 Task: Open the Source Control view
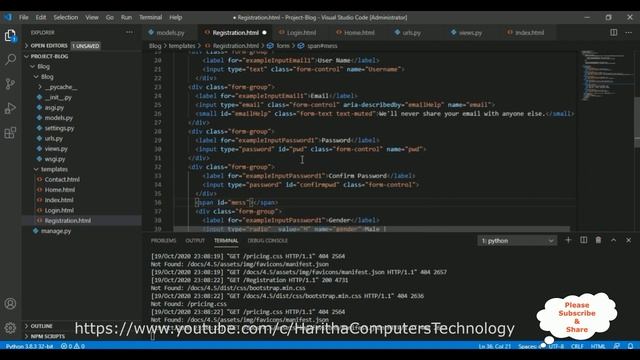[10, 84]
